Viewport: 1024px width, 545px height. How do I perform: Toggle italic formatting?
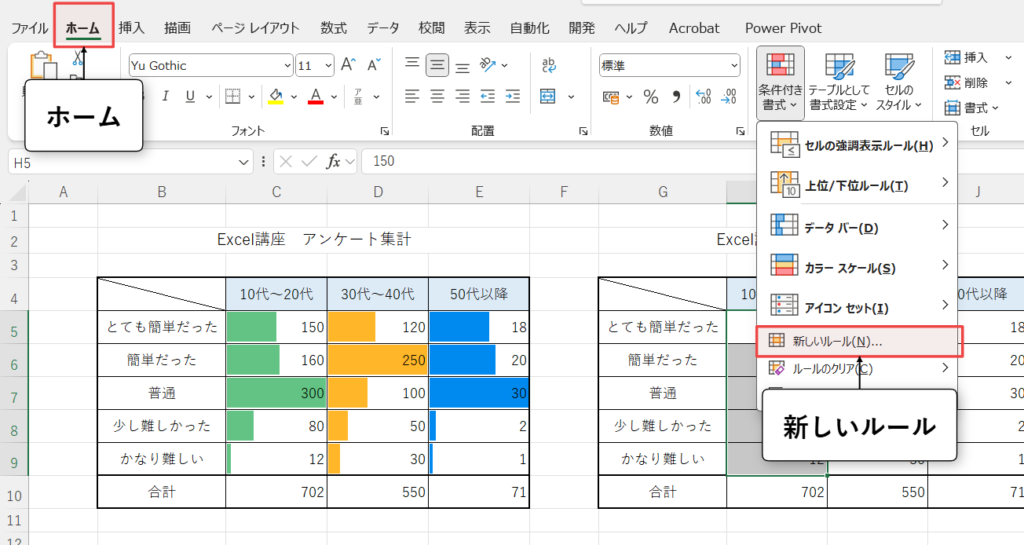[x=164, y=97]
